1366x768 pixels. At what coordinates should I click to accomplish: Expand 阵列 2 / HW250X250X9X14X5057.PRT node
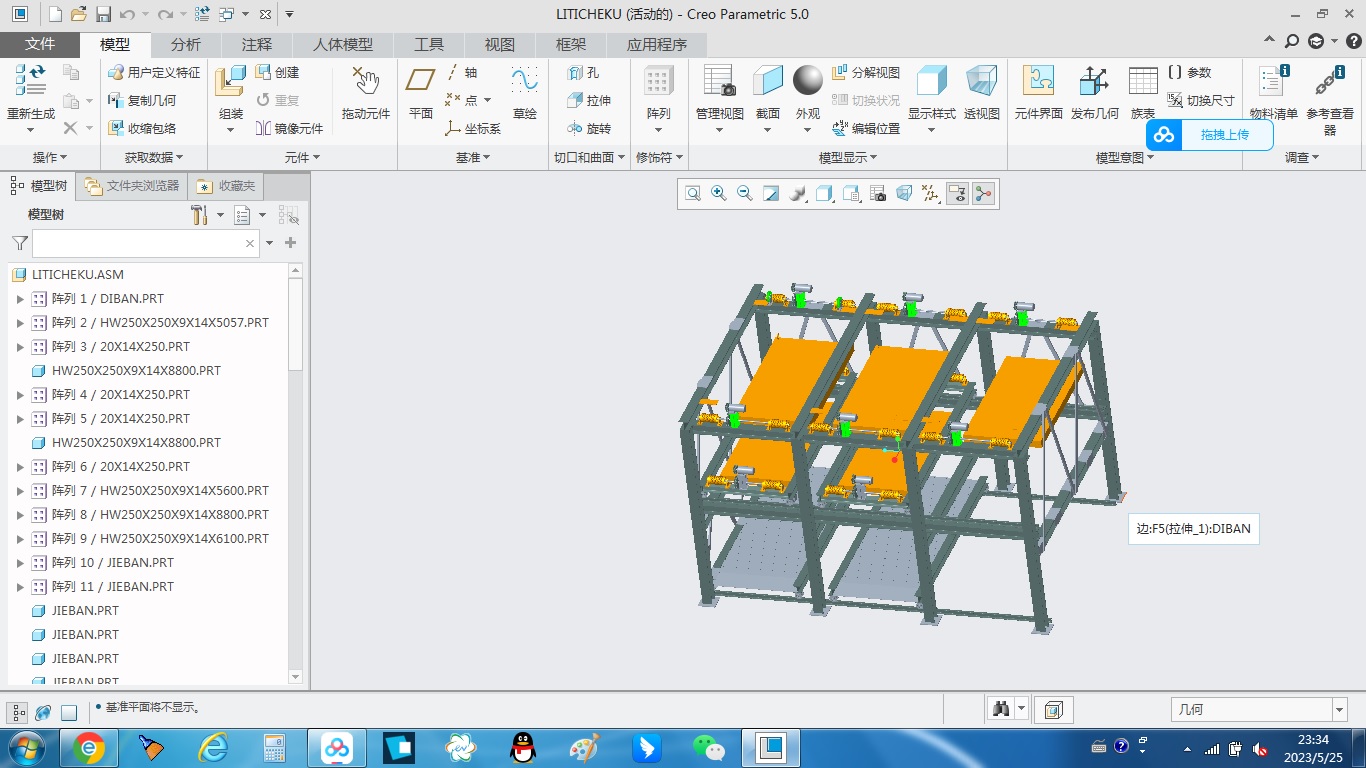[20, 322]
